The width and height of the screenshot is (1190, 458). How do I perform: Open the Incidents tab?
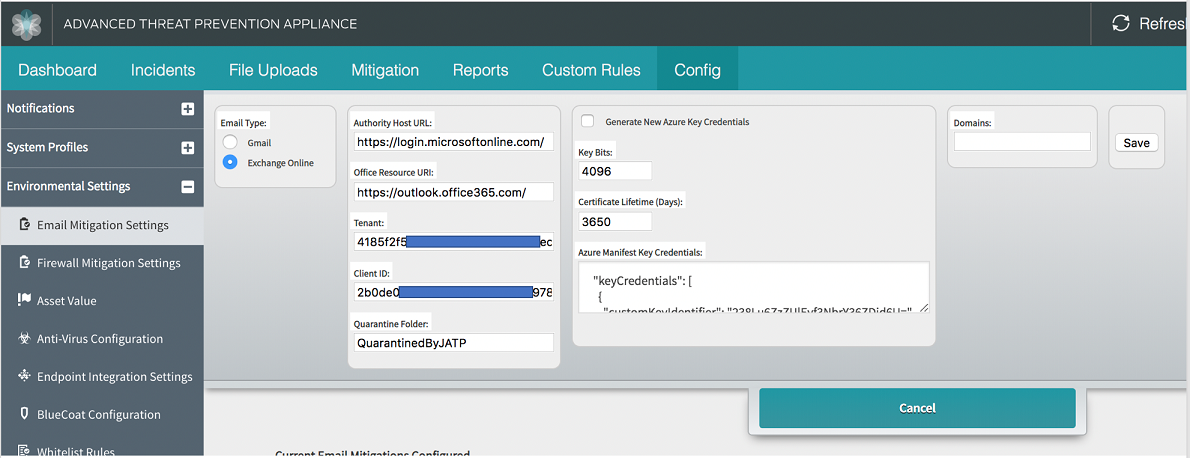(163, 70)
